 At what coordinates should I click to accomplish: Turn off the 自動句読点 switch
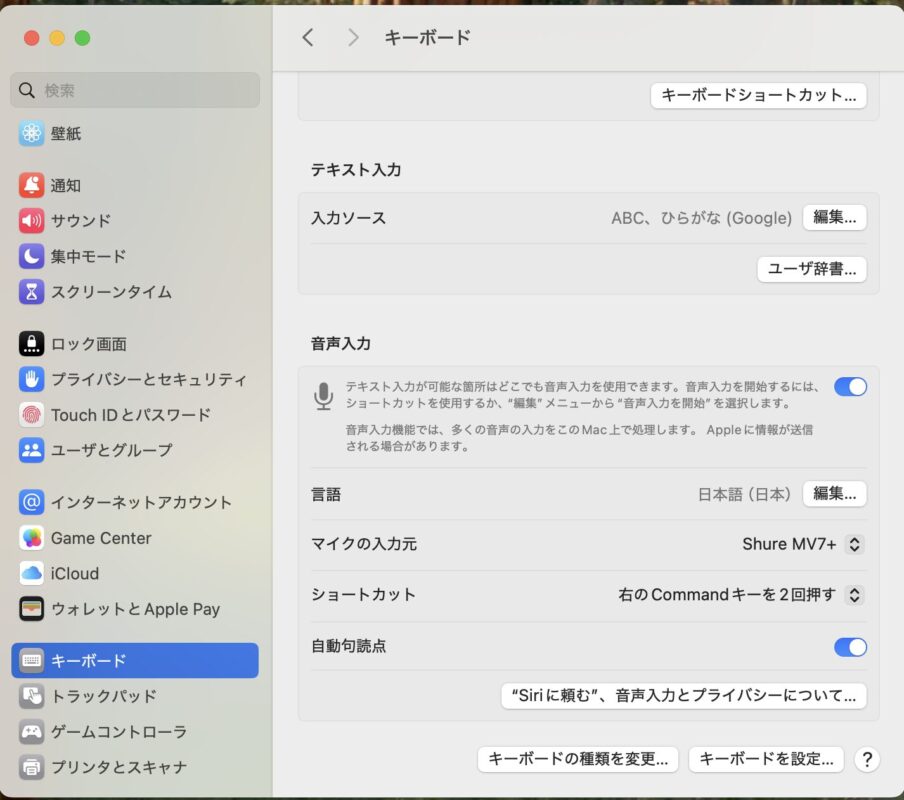850,647
